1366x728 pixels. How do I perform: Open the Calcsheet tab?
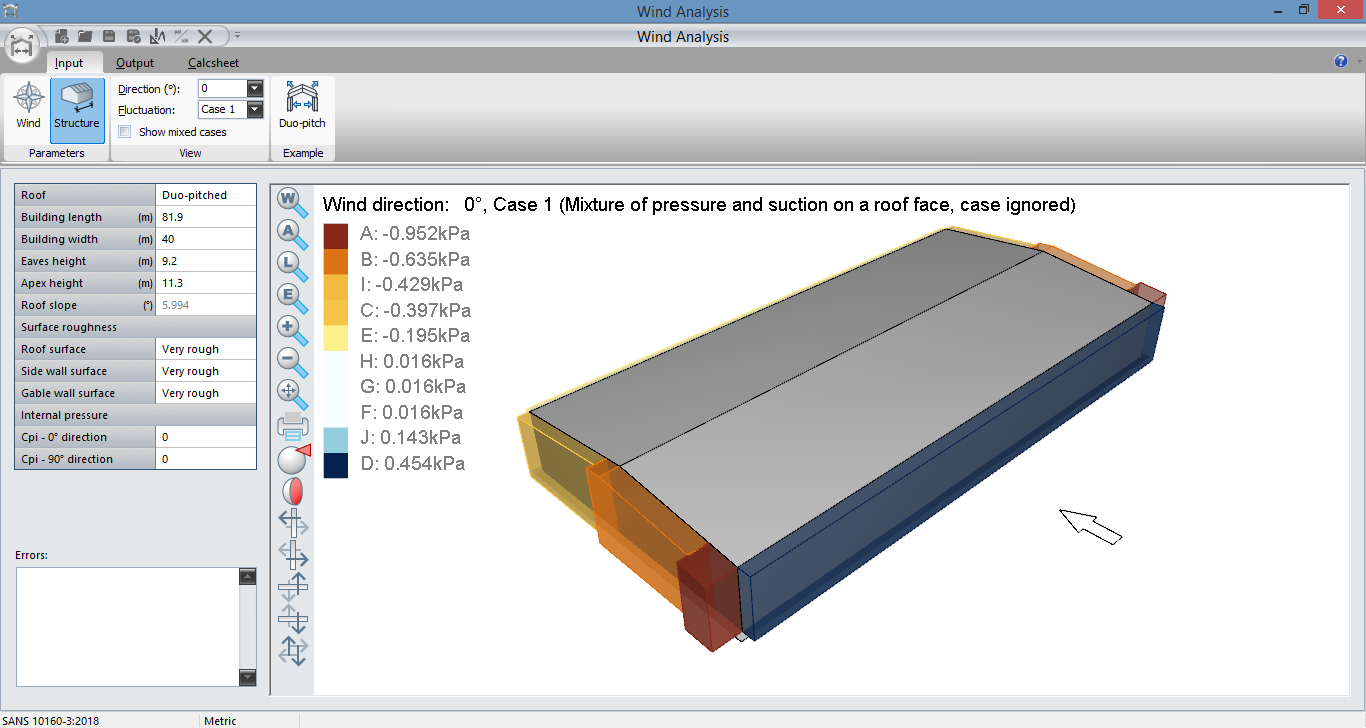[x=213, y=63]
